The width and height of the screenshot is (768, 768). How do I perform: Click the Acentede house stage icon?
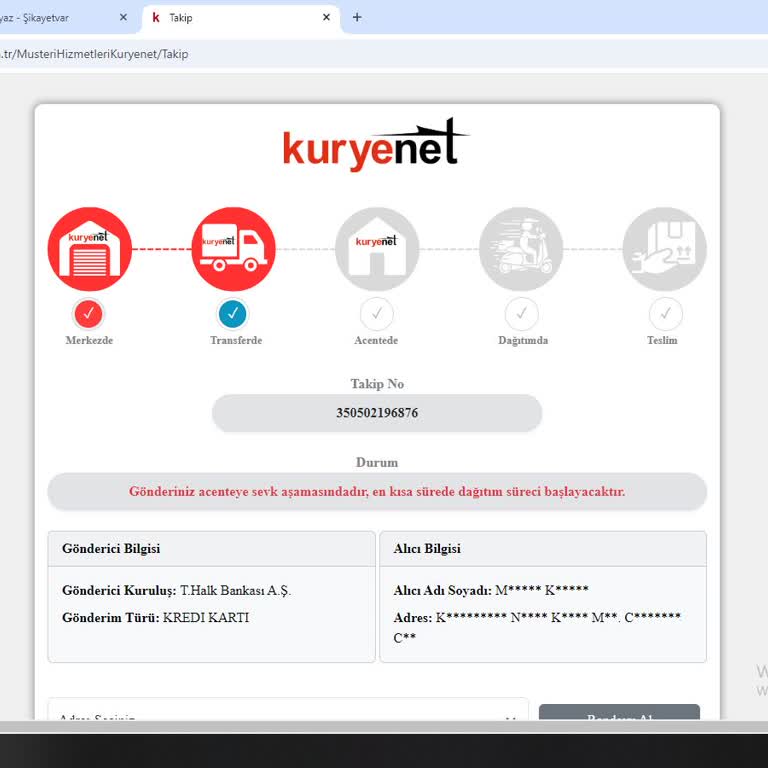coord(377,249)
